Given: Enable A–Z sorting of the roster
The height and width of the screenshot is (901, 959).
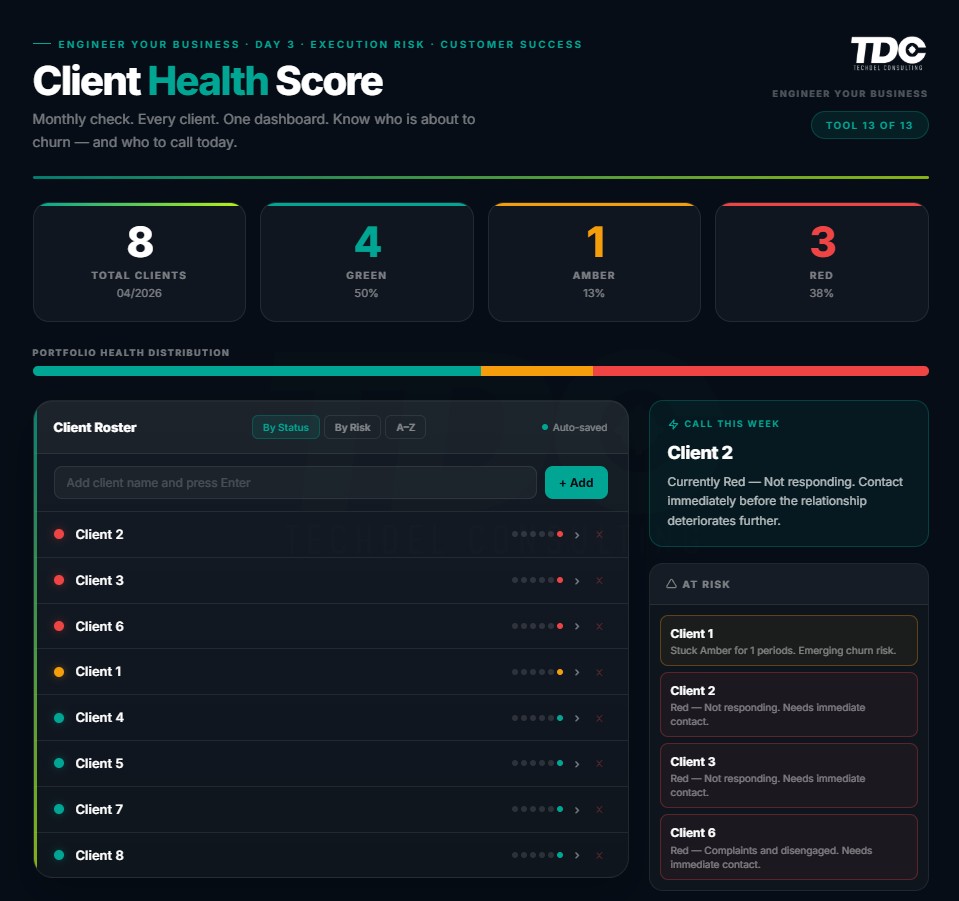Looking at the screenshot, I should pyautogui.click(x=406, y=426).
